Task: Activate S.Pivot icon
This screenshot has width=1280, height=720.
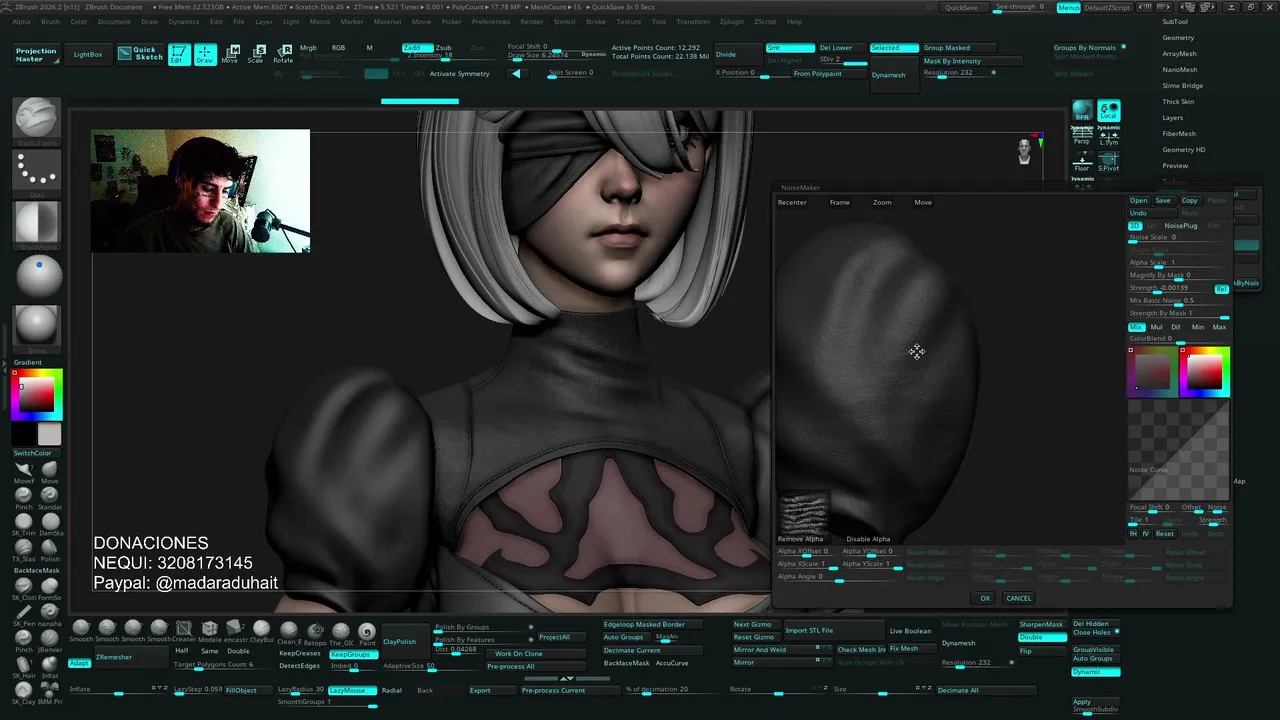Action: (1108, 162)
